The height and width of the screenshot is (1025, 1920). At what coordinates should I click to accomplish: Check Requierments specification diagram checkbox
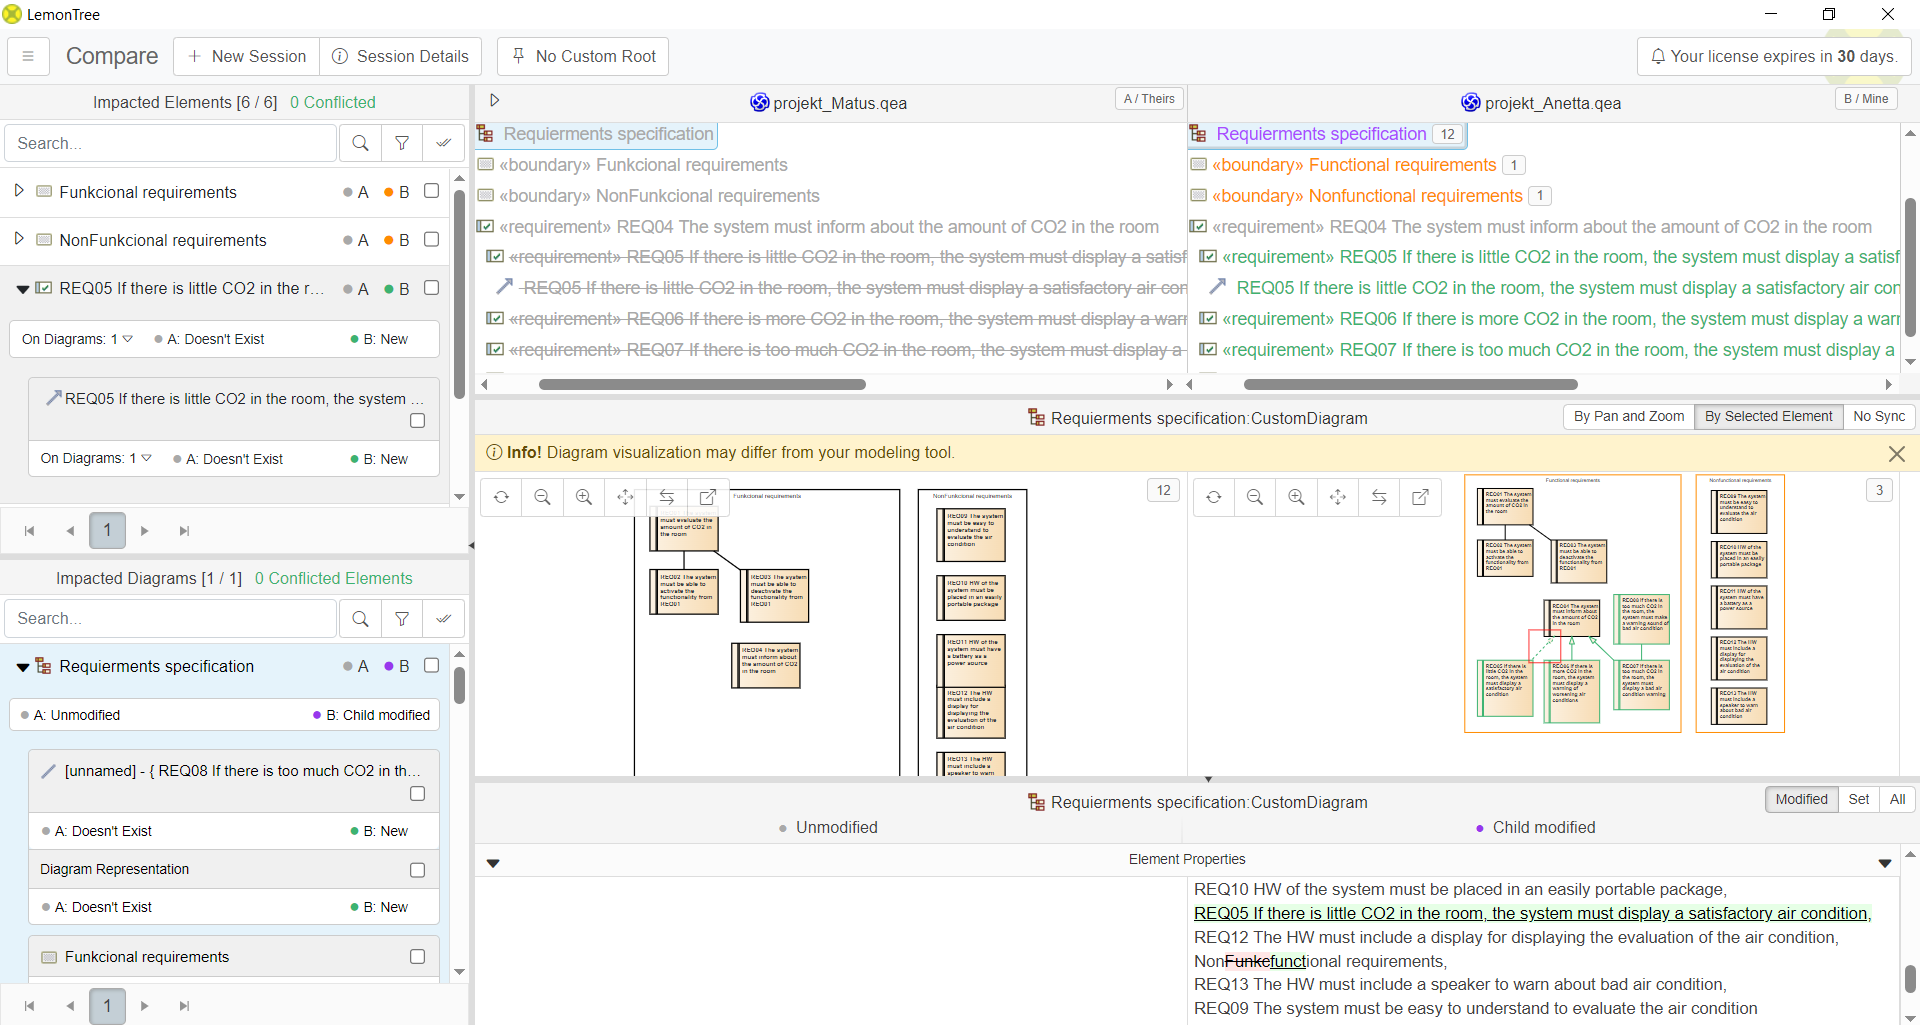431,665
